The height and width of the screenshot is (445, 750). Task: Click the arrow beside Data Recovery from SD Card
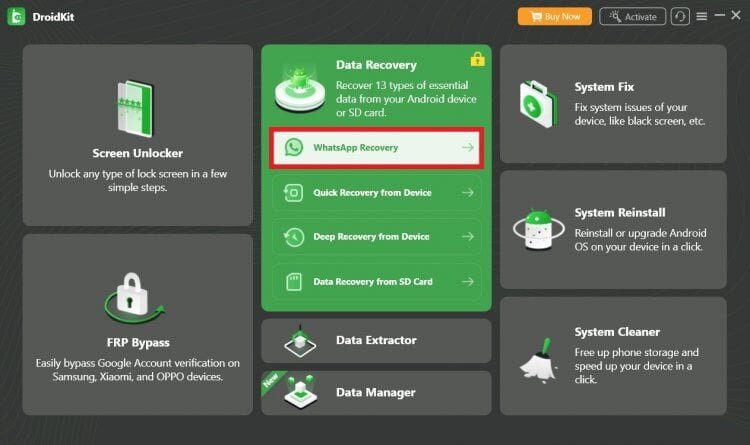[x=468, y=281]
